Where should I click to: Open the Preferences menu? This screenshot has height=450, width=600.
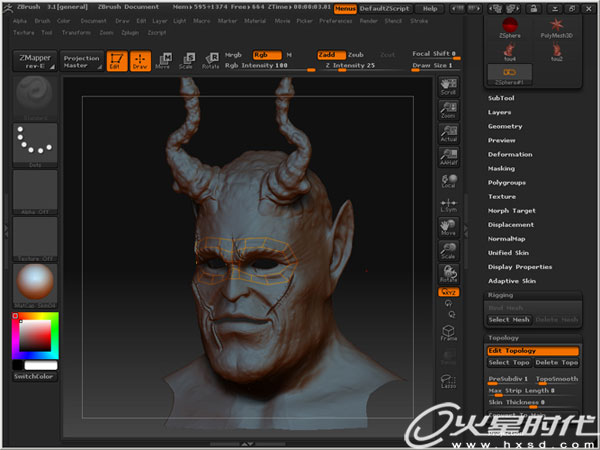(336, 21)
